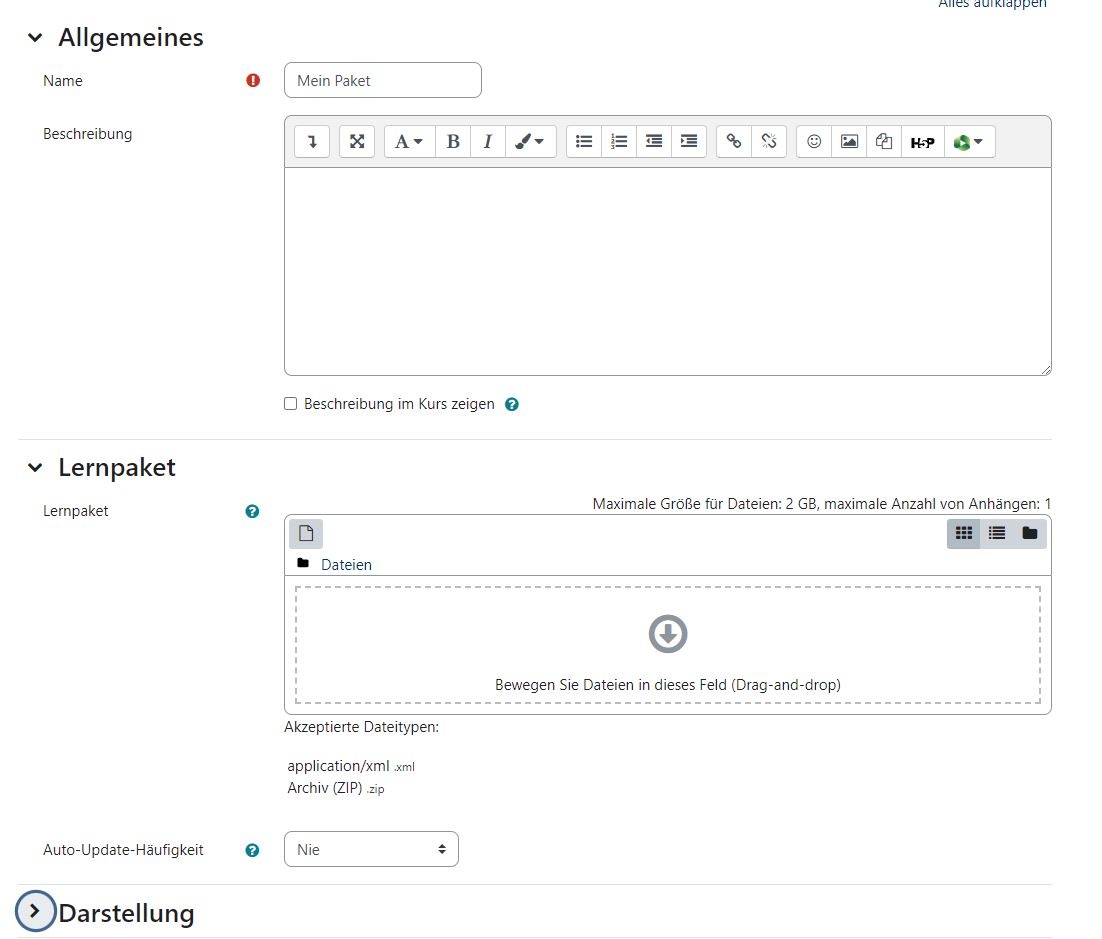The height and width of the screenshot is (939, 1102).
Task: Click the 'Dateien' folder path link
Action: pyautogui.click(x=346, y=565)
